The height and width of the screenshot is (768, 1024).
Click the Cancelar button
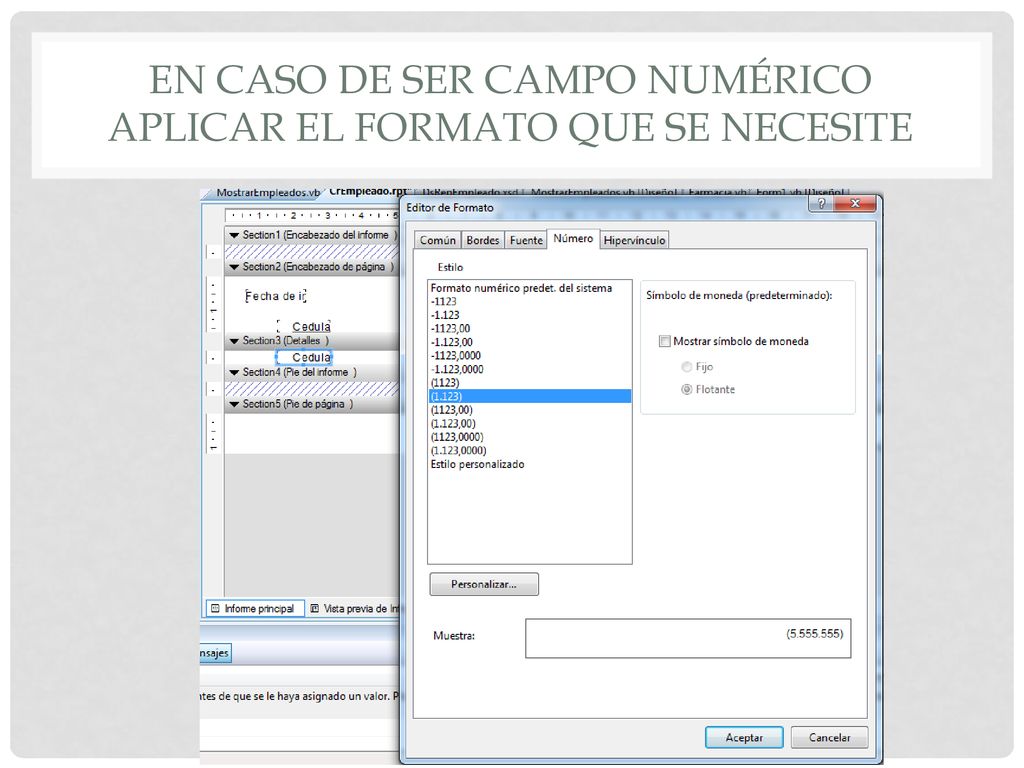tap(829, 737)
